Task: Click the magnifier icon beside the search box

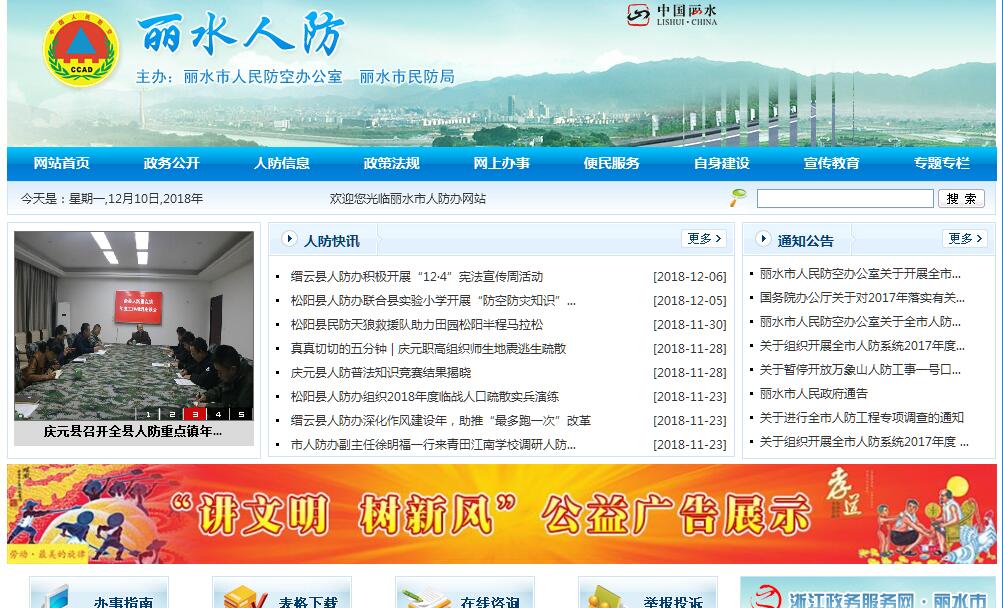Action: click(738, 198)
